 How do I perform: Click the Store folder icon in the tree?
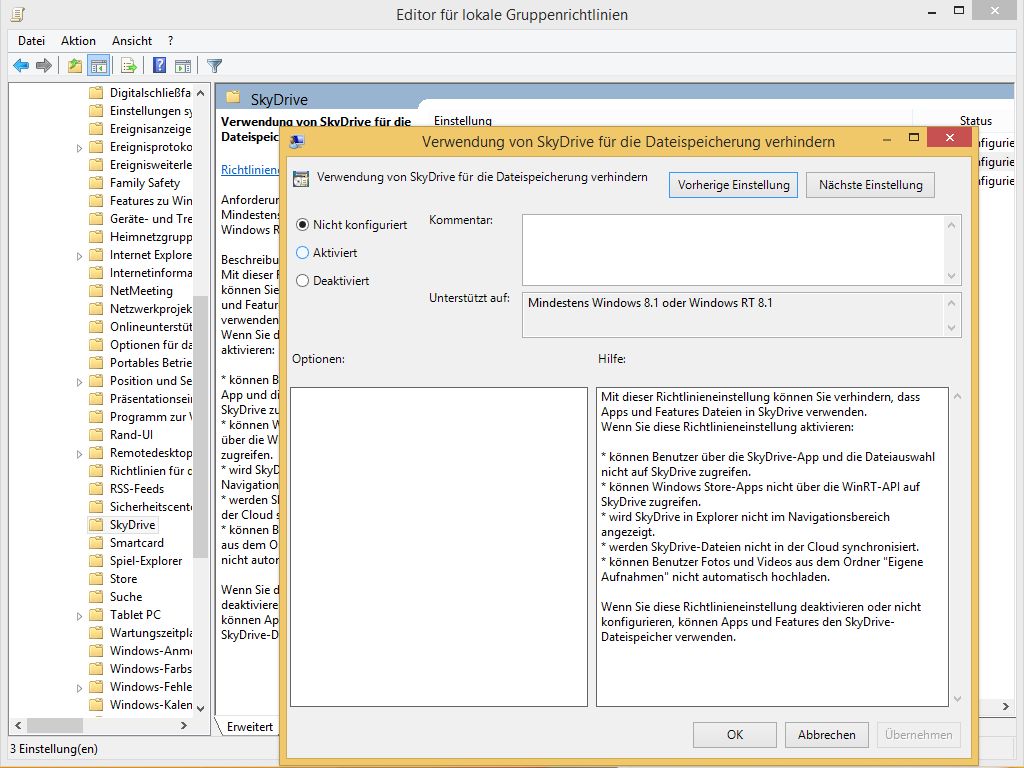pos(96,578)
